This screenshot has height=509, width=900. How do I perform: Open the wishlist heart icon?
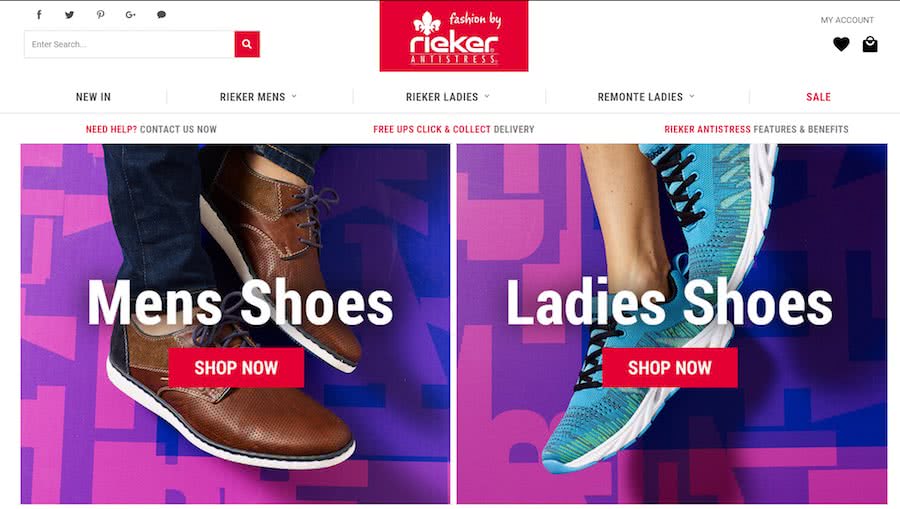[x=841, y=44]
